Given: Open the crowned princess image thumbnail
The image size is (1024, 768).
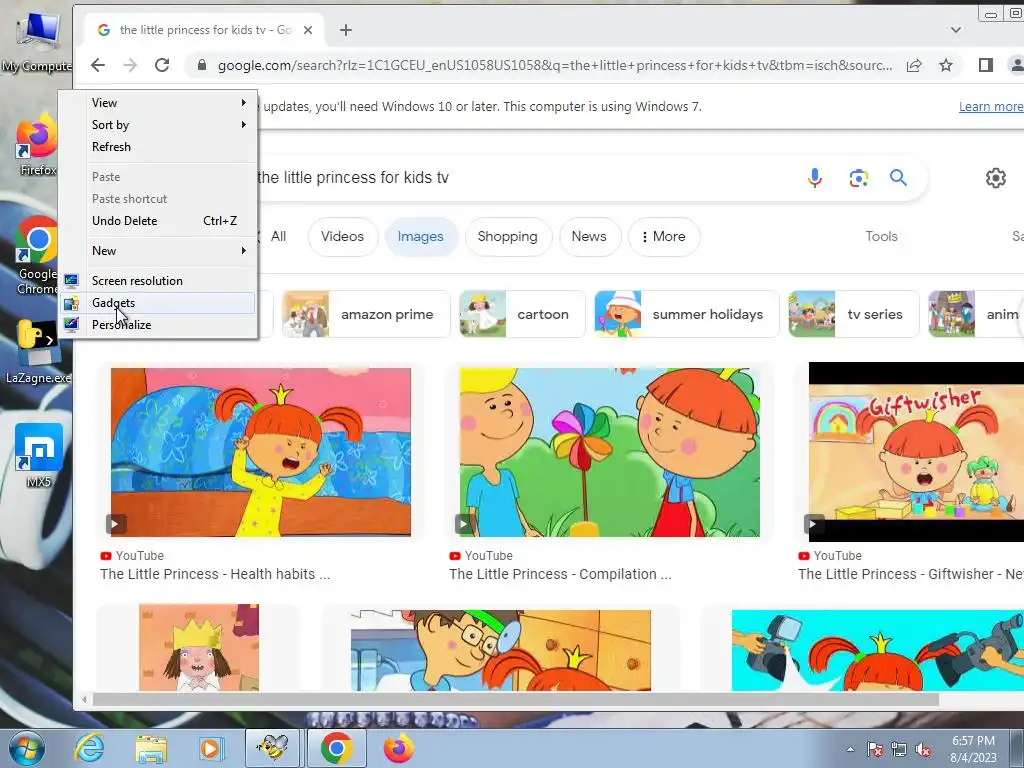Looking at the screenshot, I should click(199, 647).
